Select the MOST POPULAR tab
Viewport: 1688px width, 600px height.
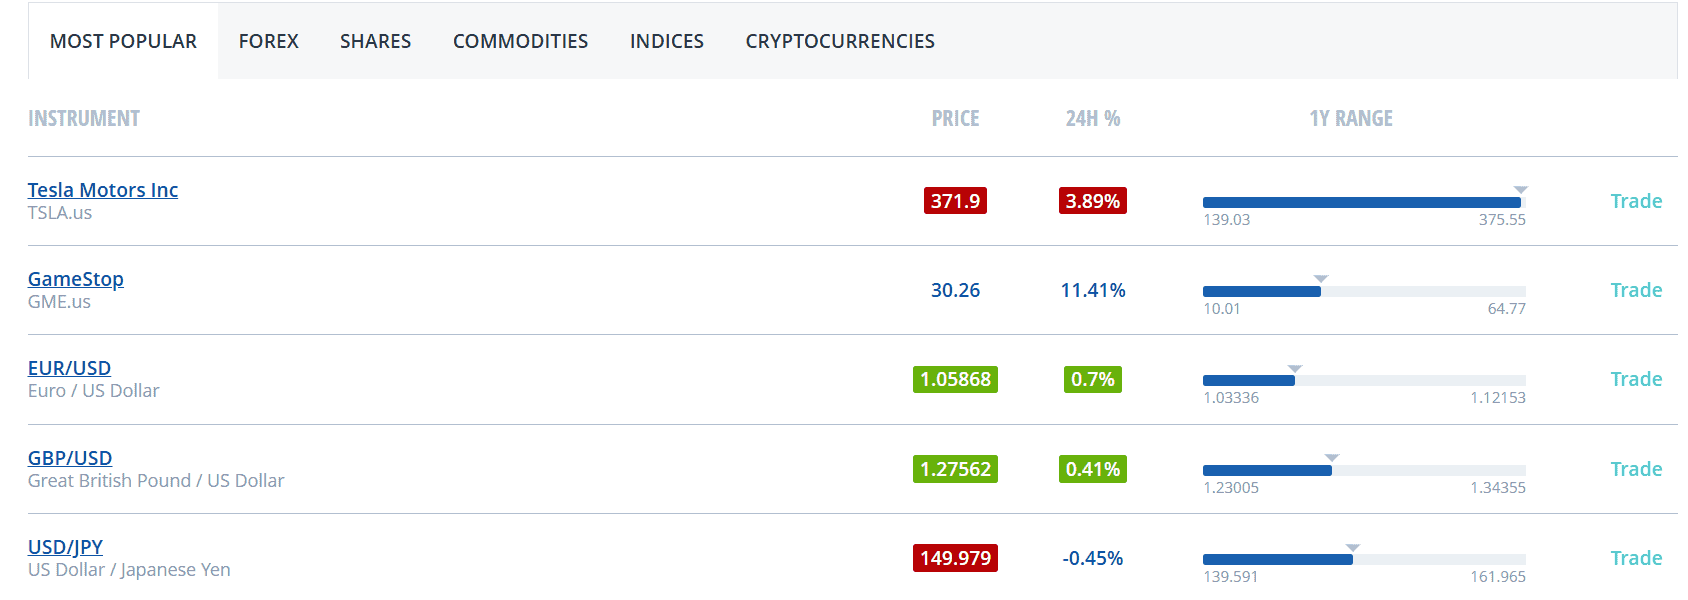tap(123, 41)
